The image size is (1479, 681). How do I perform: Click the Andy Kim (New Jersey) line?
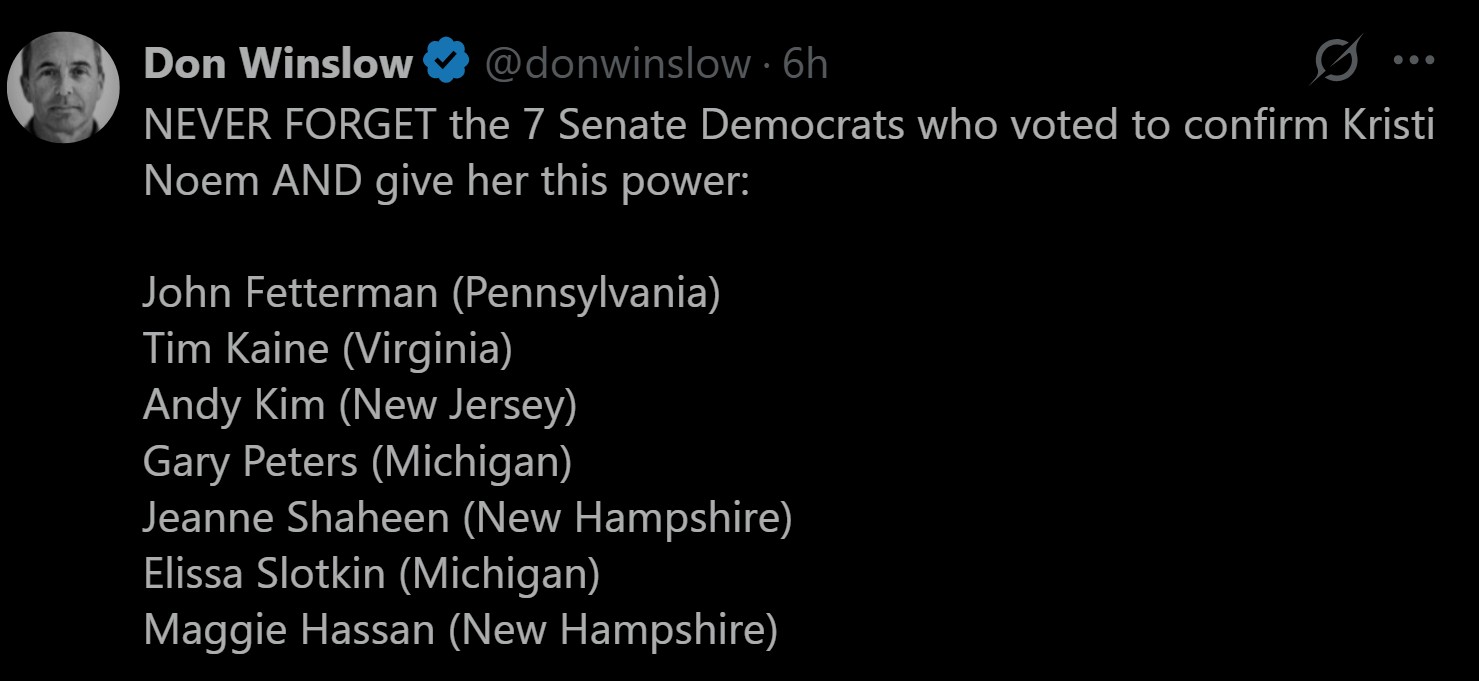click(360, 405)
